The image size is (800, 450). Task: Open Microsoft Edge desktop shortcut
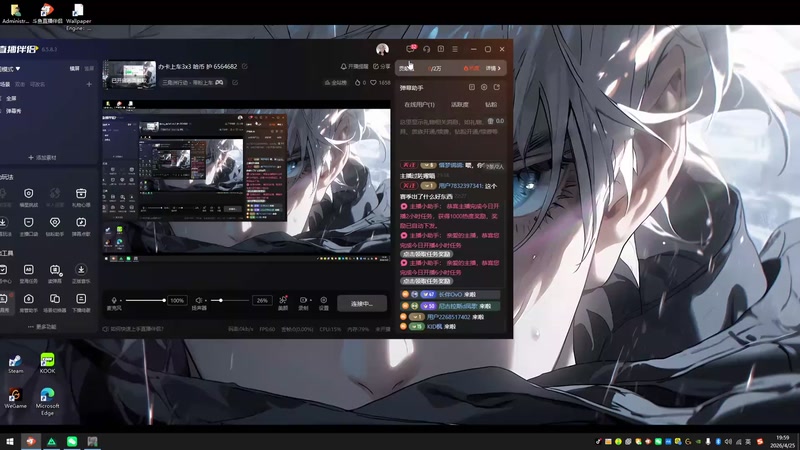(x=47, y=402)
